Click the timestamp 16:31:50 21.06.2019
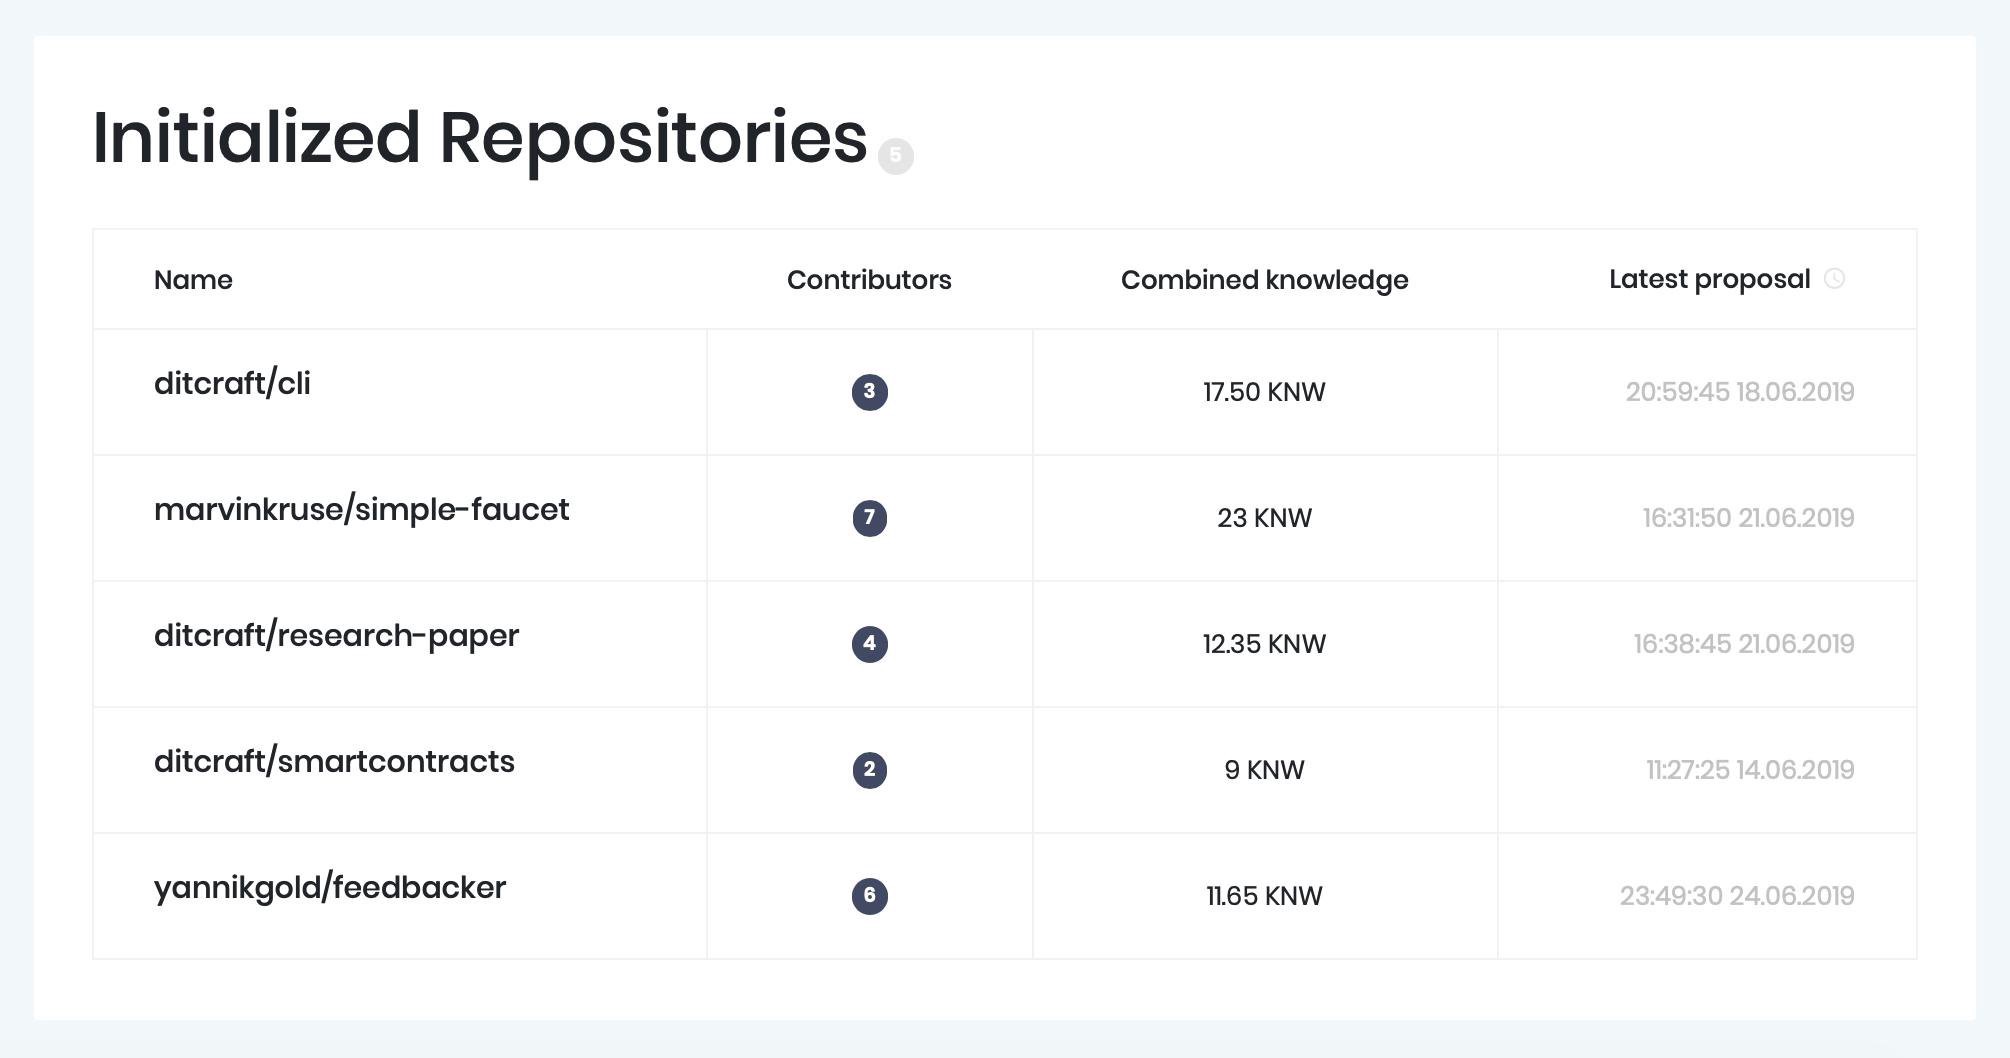The width and height of the screenshot is (2010, 1058). click(1748, 518)
